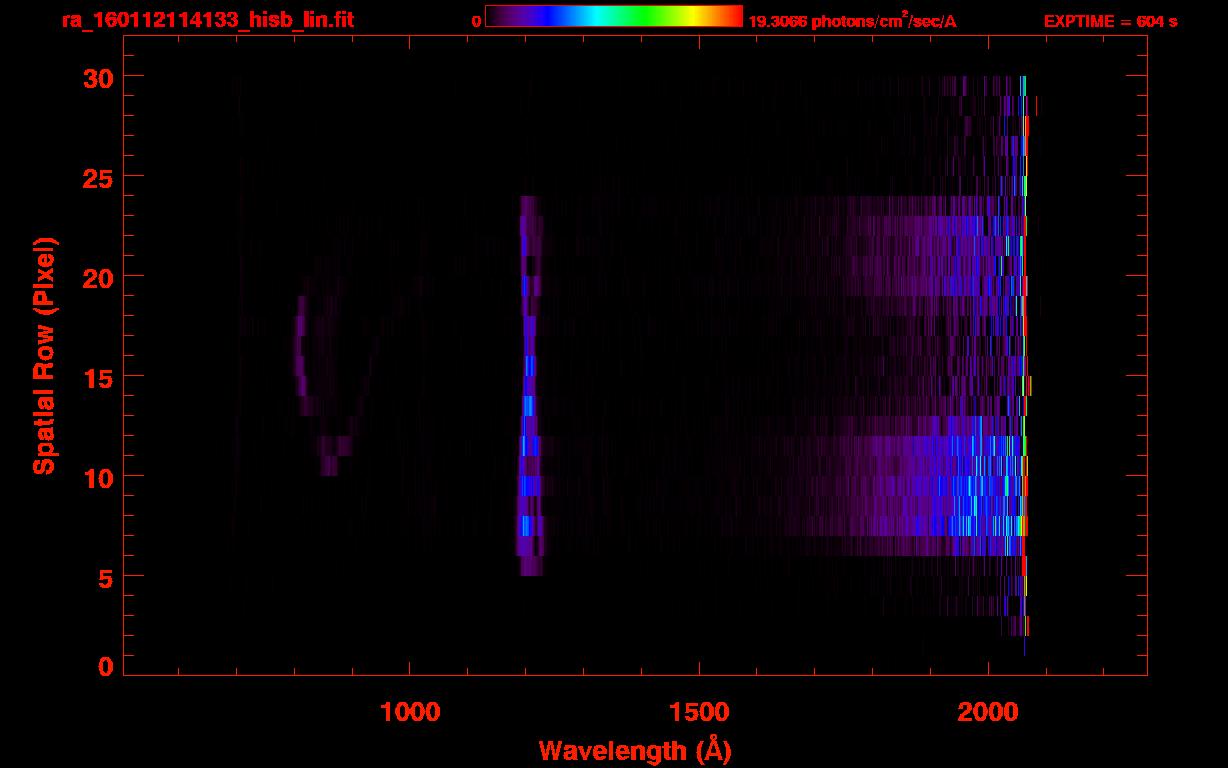Click the 19.3066 photons/cm²/sec/A label
Viewport: 1228px width, 768px height.
(853, 21)
